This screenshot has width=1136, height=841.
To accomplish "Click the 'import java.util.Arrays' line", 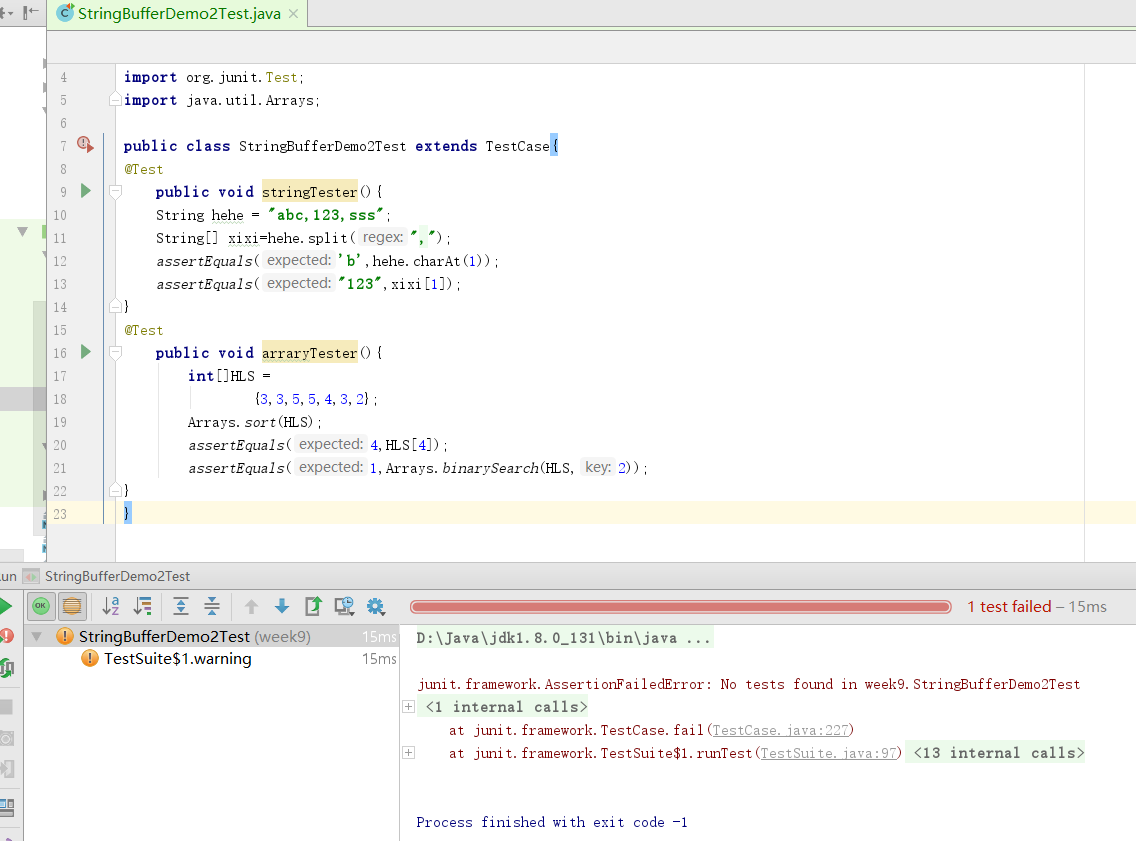I will pyautogui.click(x=222, y=100).
